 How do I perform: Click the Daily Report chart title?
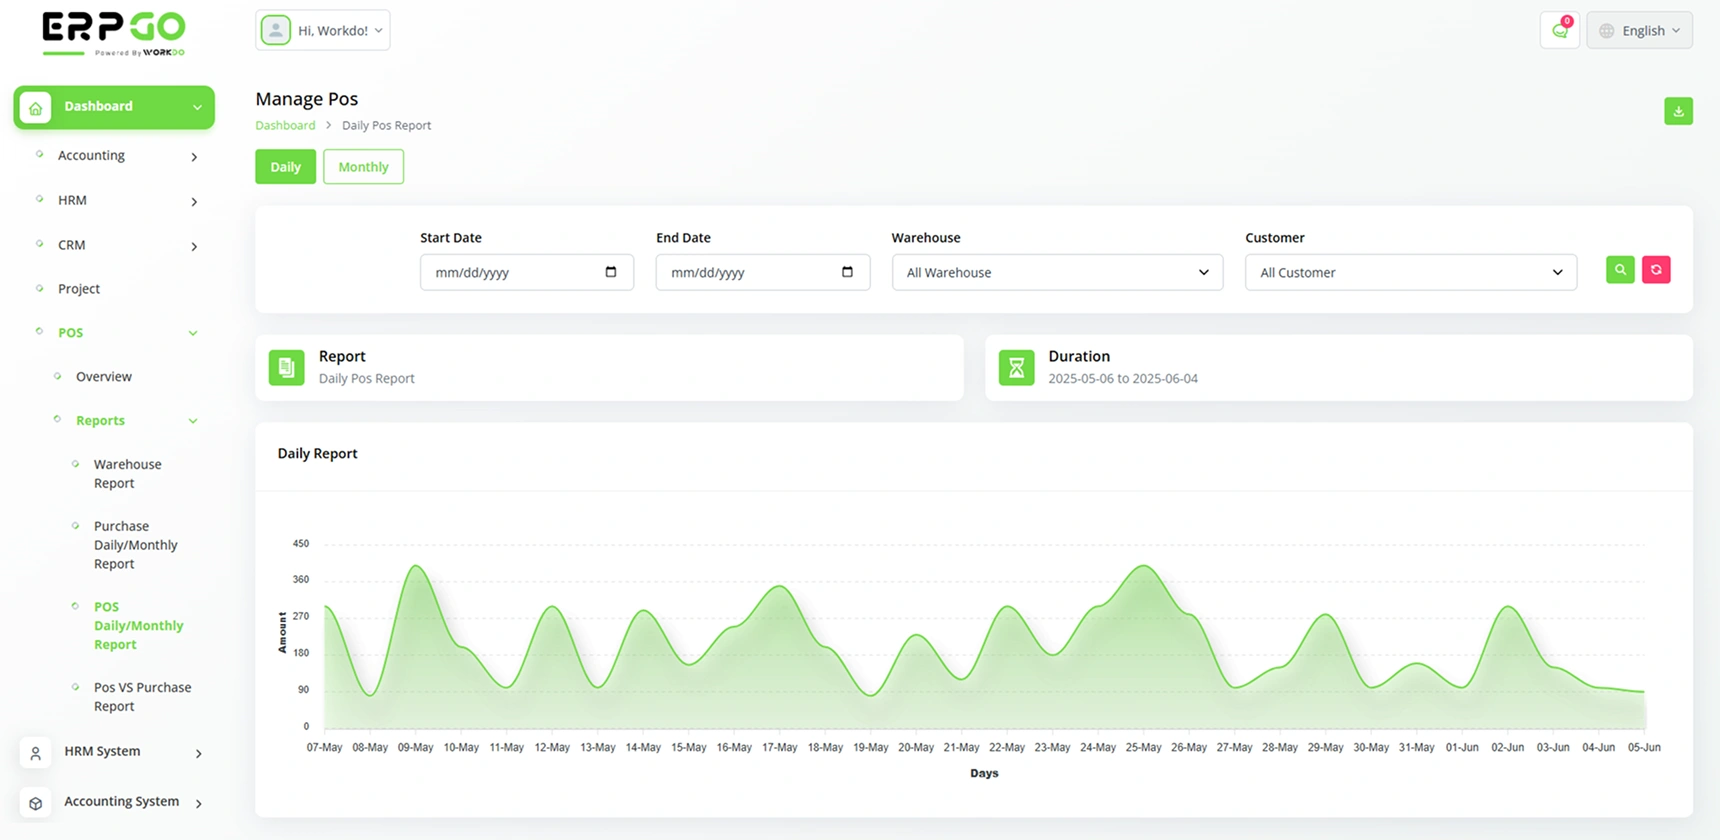(317, 453)
